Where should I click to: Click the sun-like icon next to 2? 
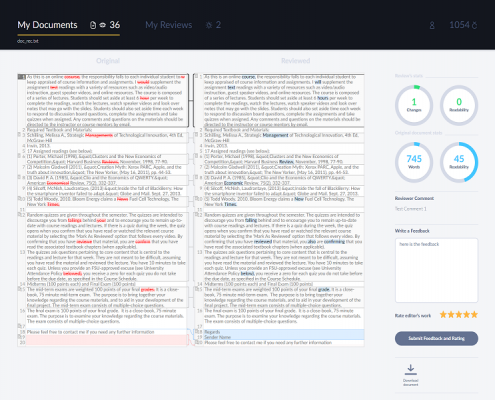point(209,25)
